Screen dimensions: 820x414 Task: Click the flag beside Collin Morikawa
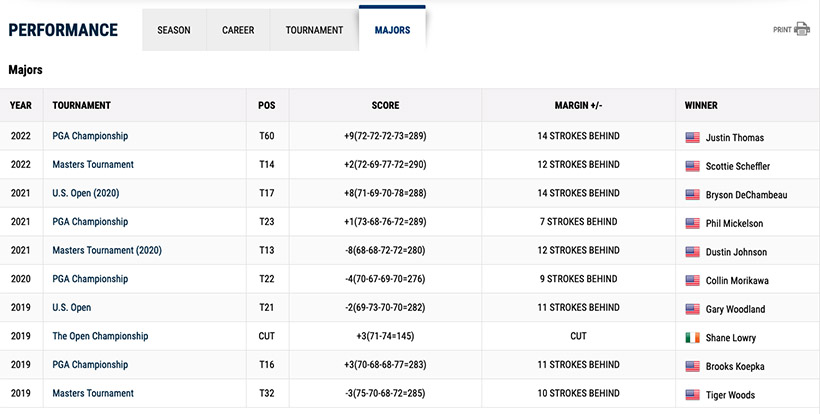click(x=692, y=281)
